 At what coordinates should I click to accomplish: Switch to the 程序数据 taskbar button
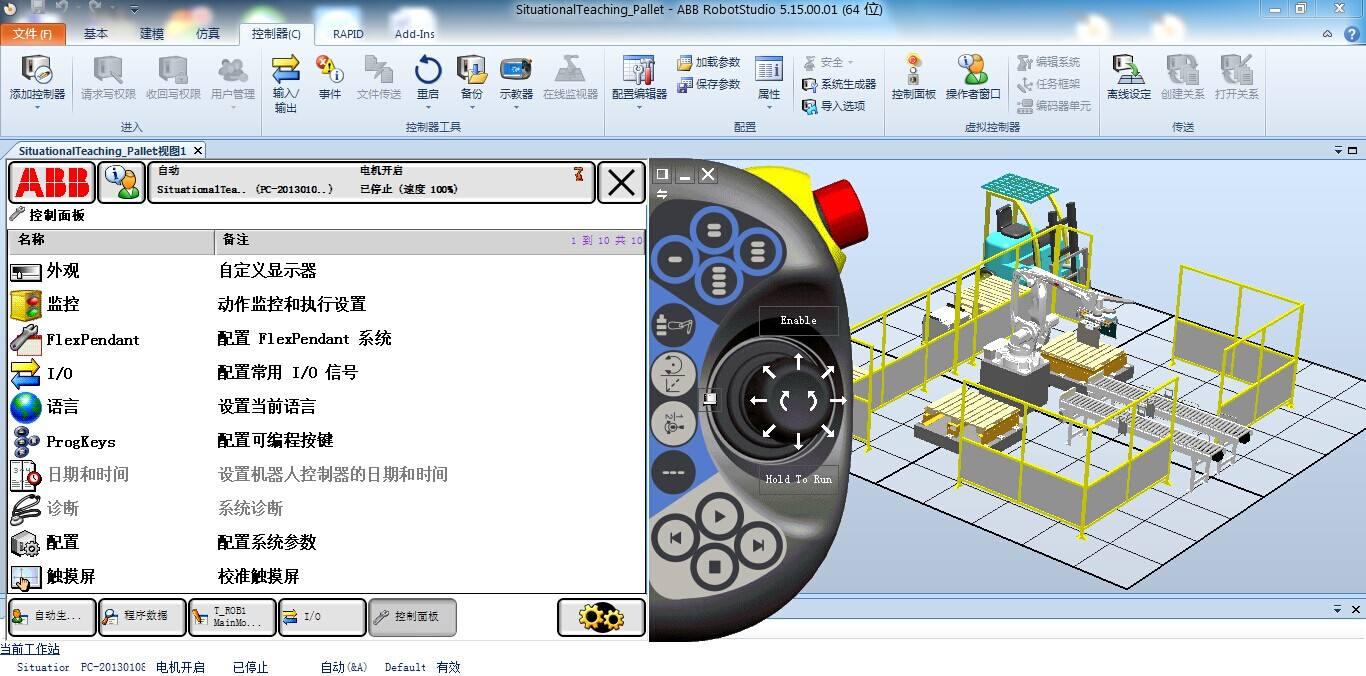pyautogui.click(x=143, y=617)
